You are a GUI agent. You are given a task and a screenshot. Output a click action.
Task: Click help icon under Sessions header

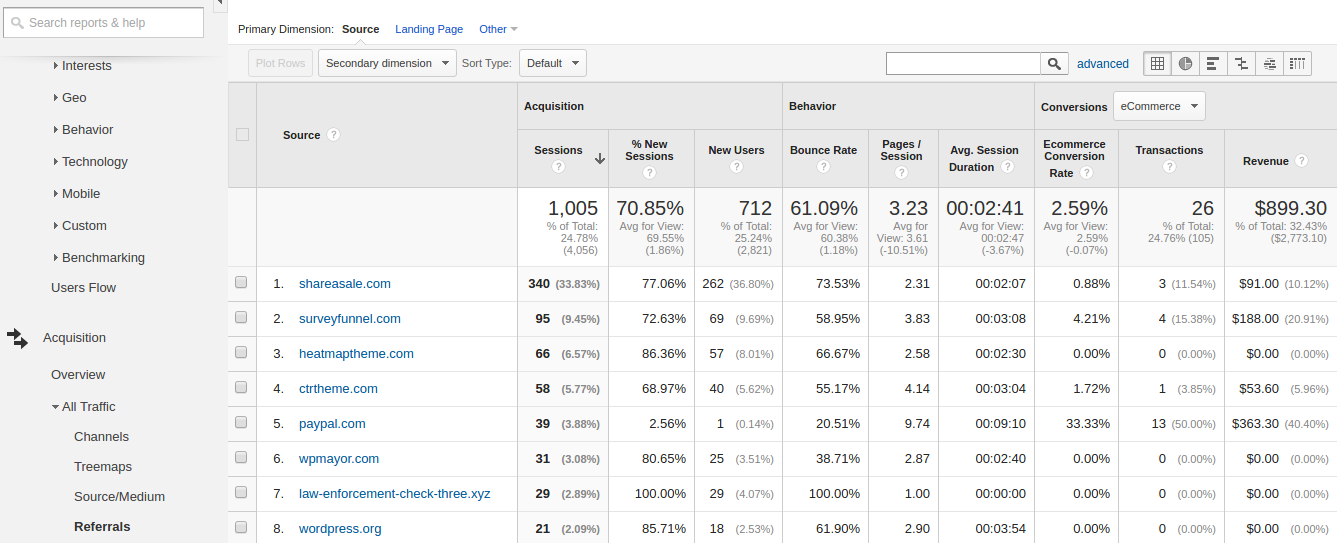coord(559,167)
